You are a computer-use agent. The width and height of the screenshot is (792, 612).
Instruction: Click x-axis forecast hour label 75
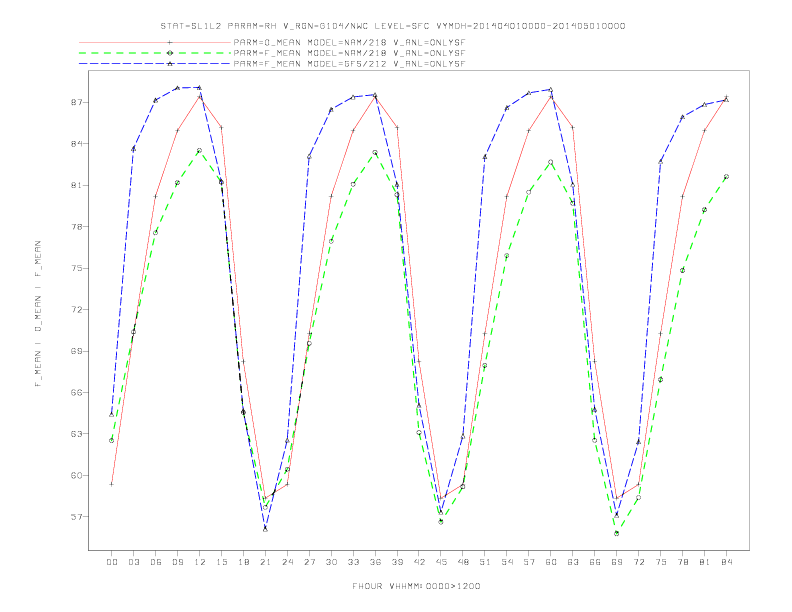pos(661,562)
